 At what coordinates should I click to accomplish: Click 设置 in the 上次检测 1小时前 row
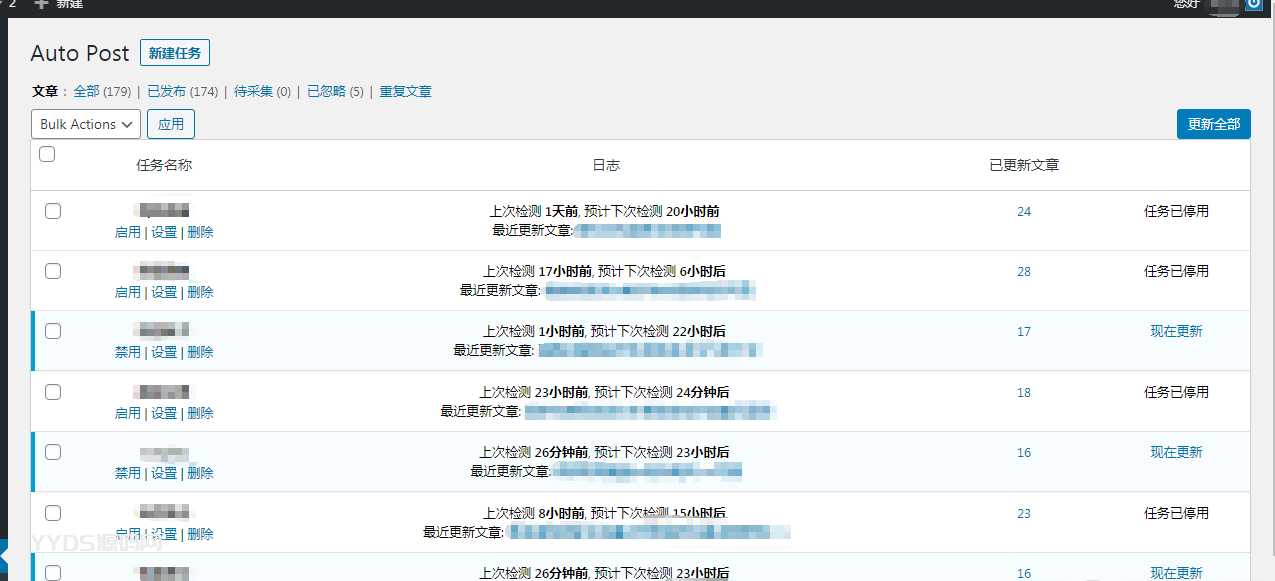[164, 352]
